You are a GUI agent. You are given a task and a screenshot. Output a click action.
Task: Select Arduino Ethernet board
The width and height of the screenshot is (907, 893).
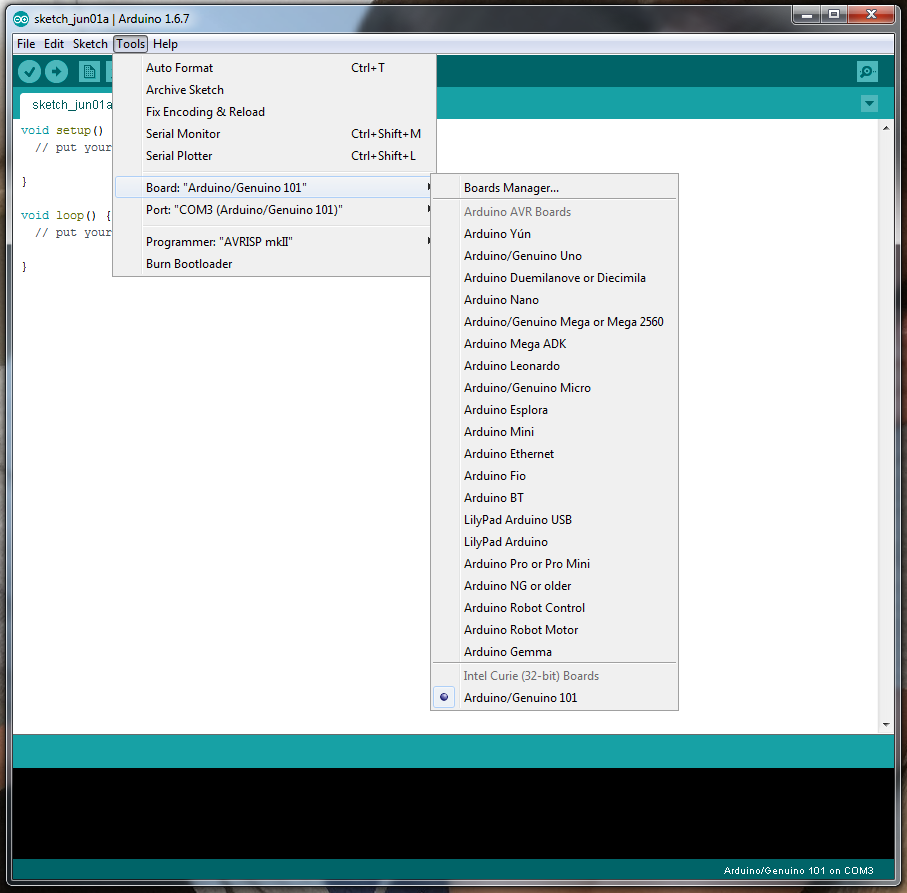[x=554, y=453]
